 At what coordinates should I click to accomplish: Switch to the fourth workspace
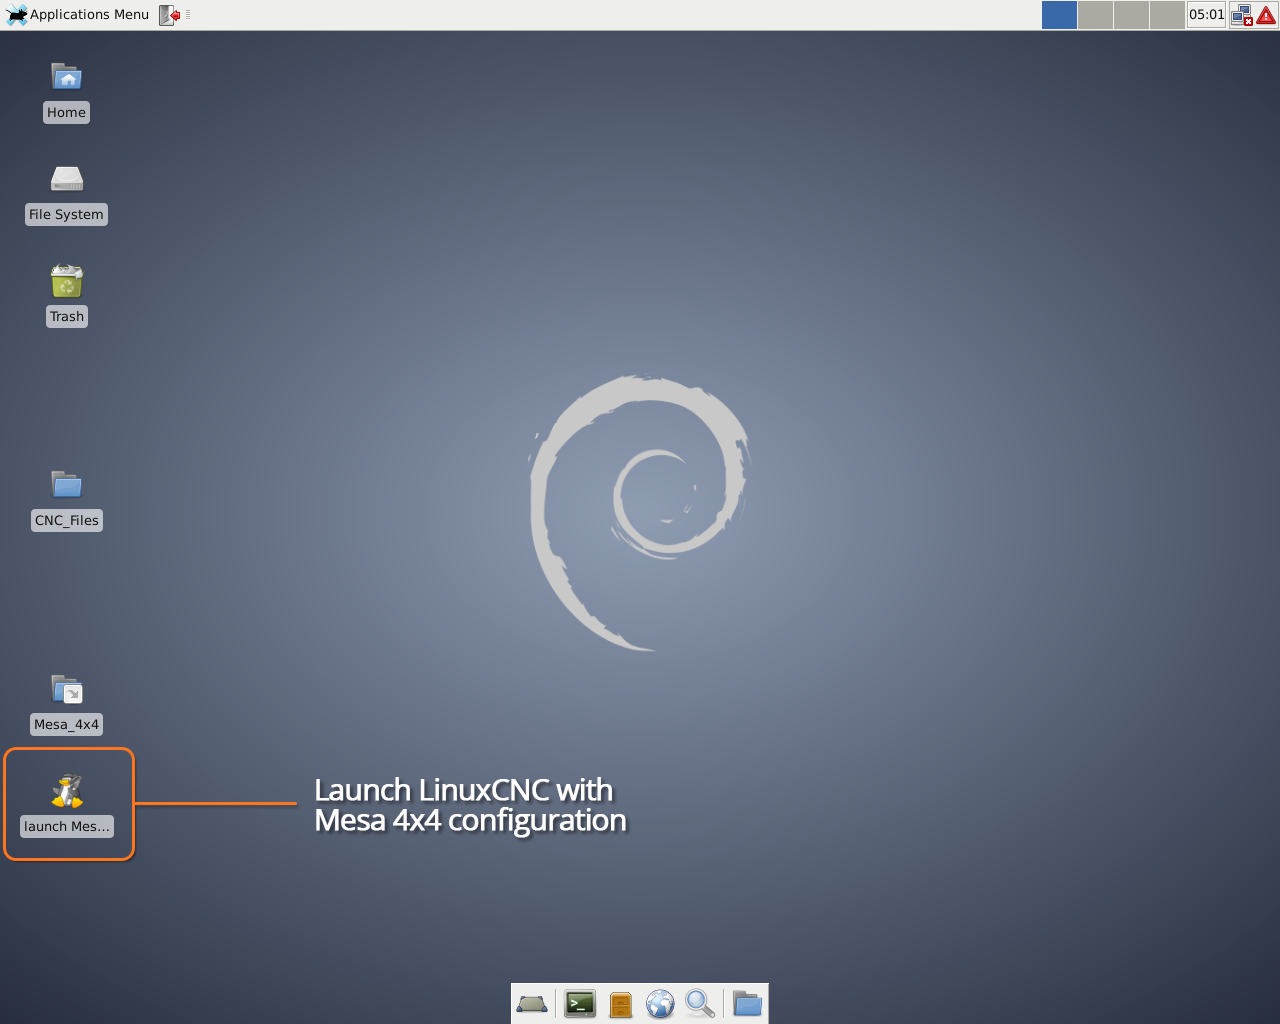pyautogui.click(x=1167, y=15)
